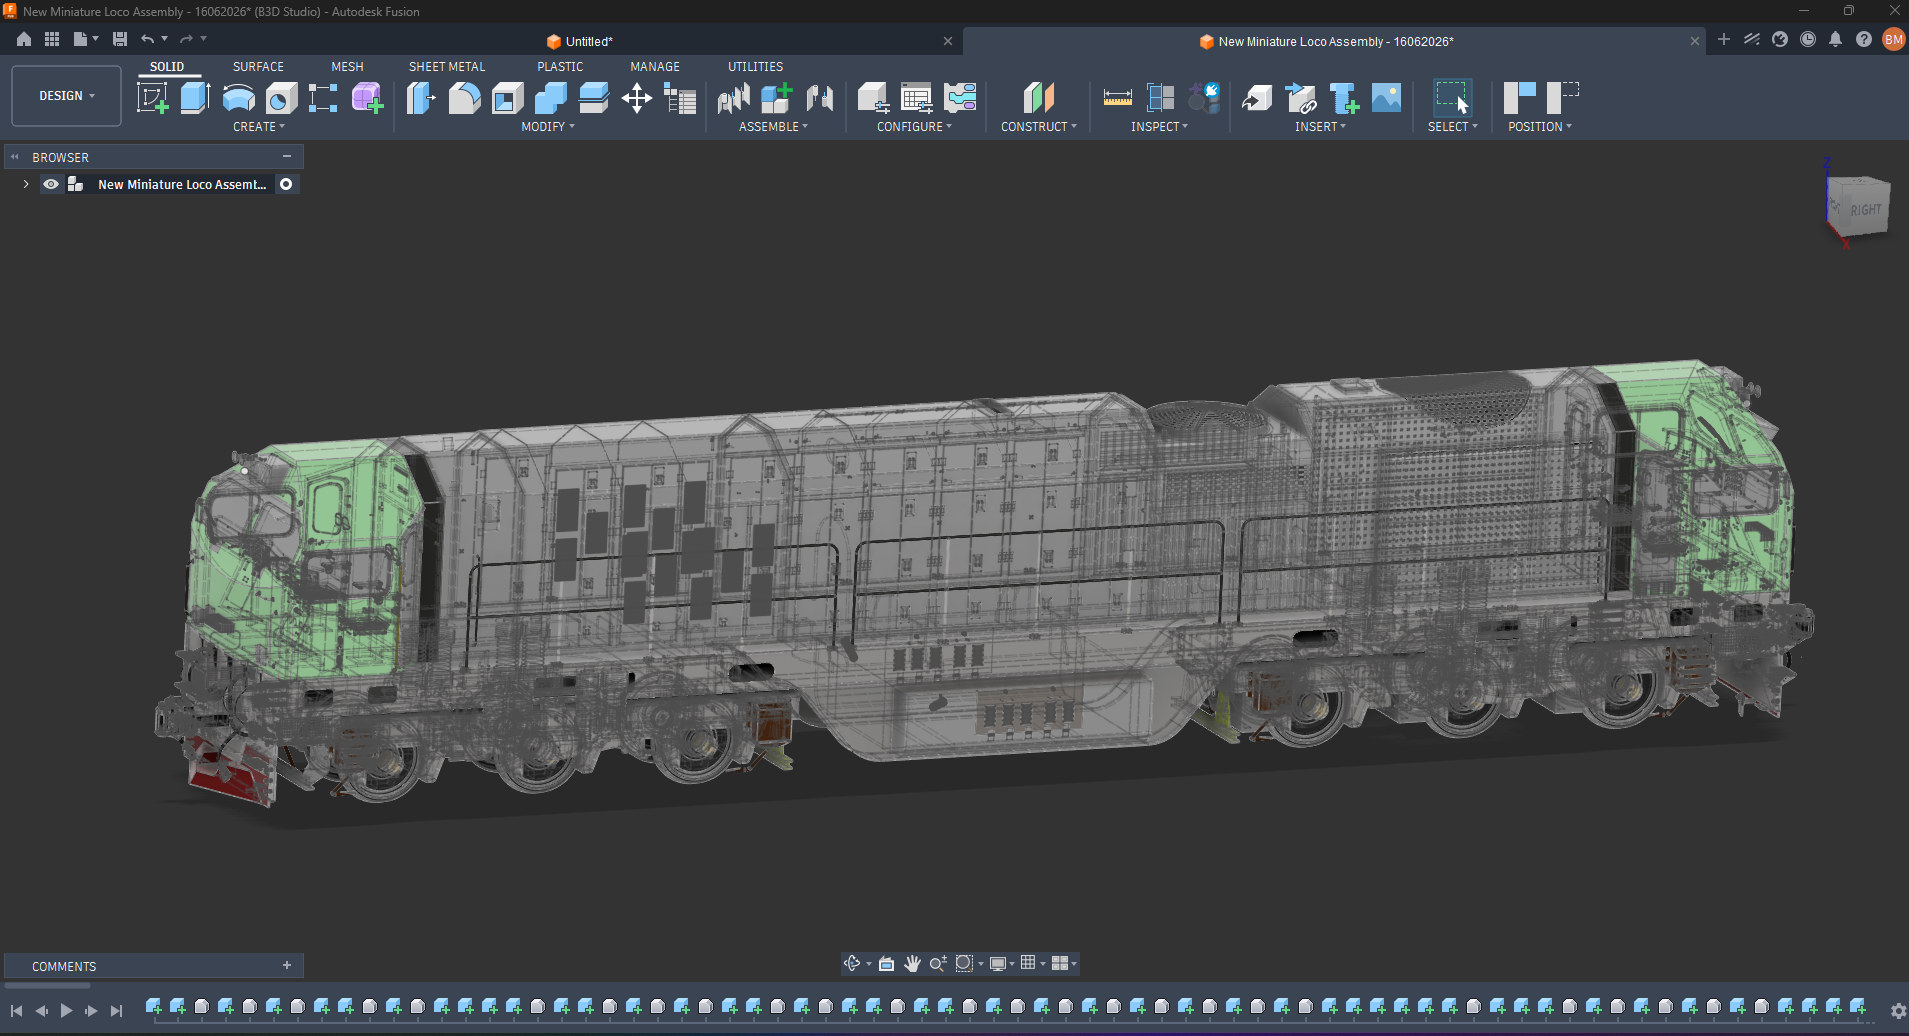Expand the COMMENTS panel with plus

pos(287,965)
